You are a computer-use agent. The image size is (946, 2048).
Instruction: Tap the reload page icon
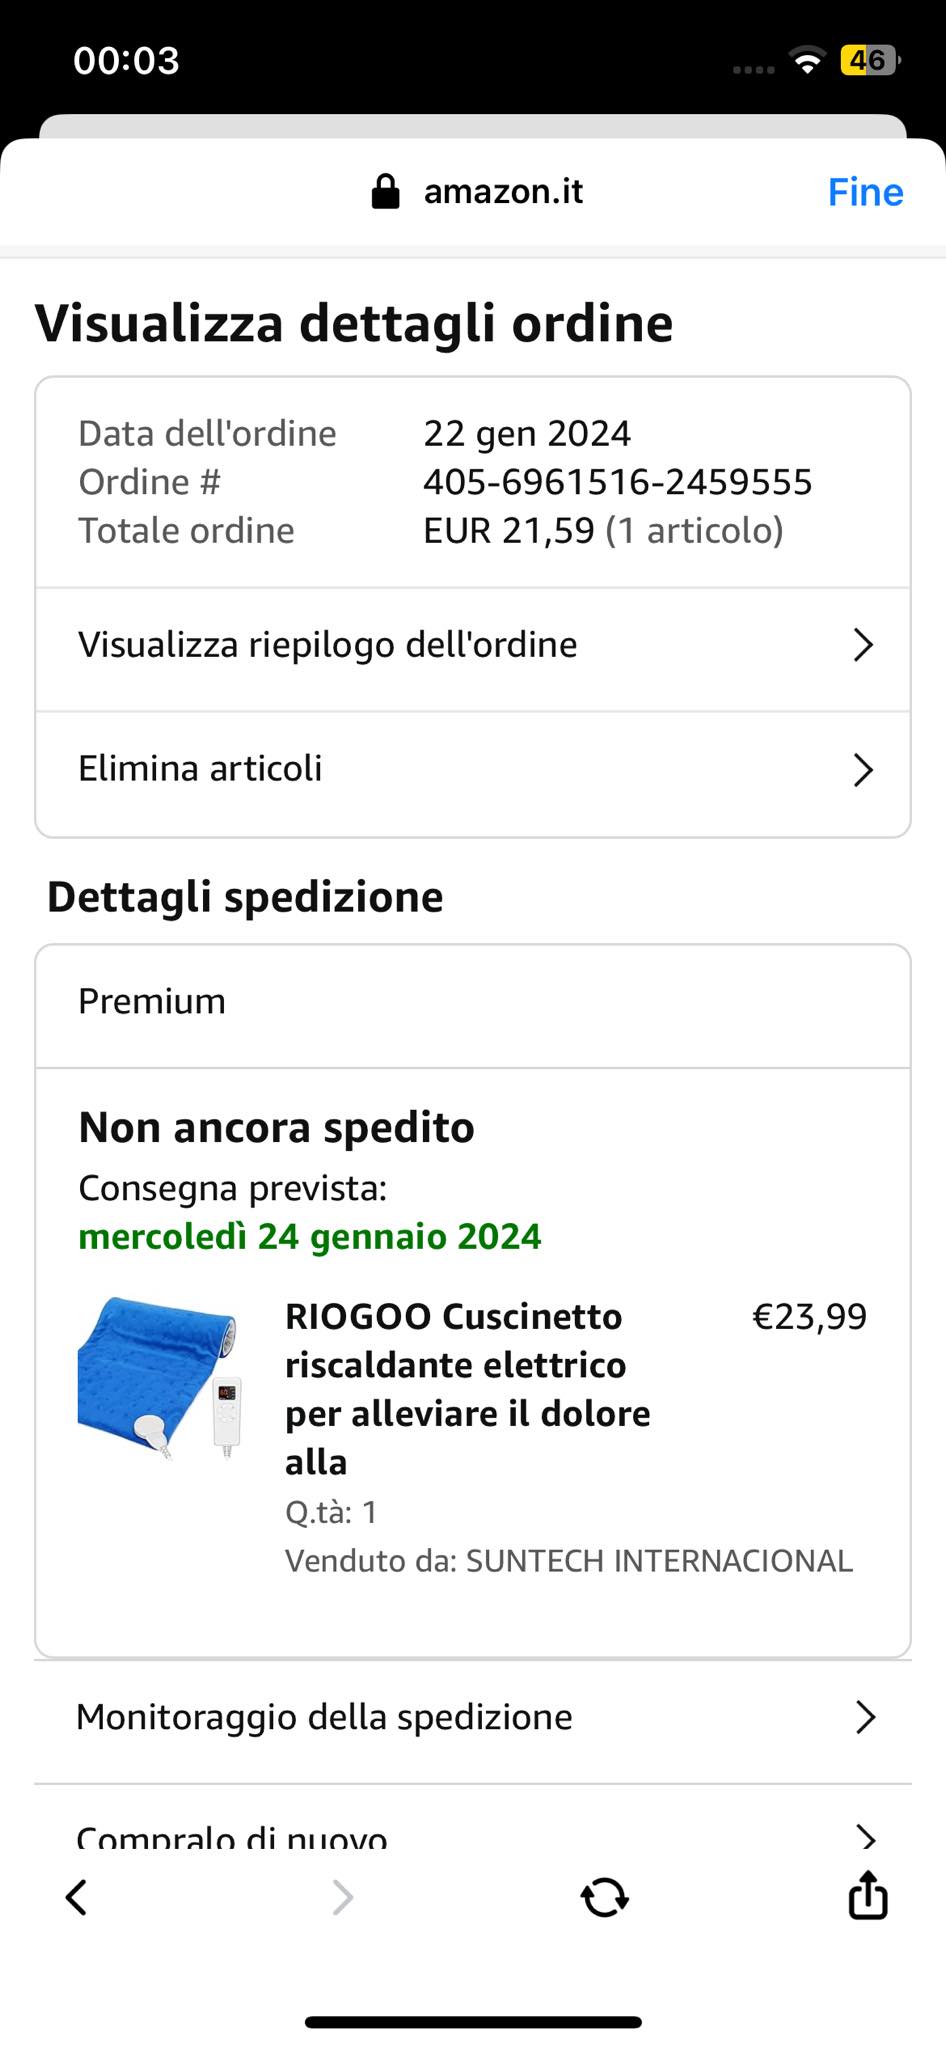point(605,1897)
